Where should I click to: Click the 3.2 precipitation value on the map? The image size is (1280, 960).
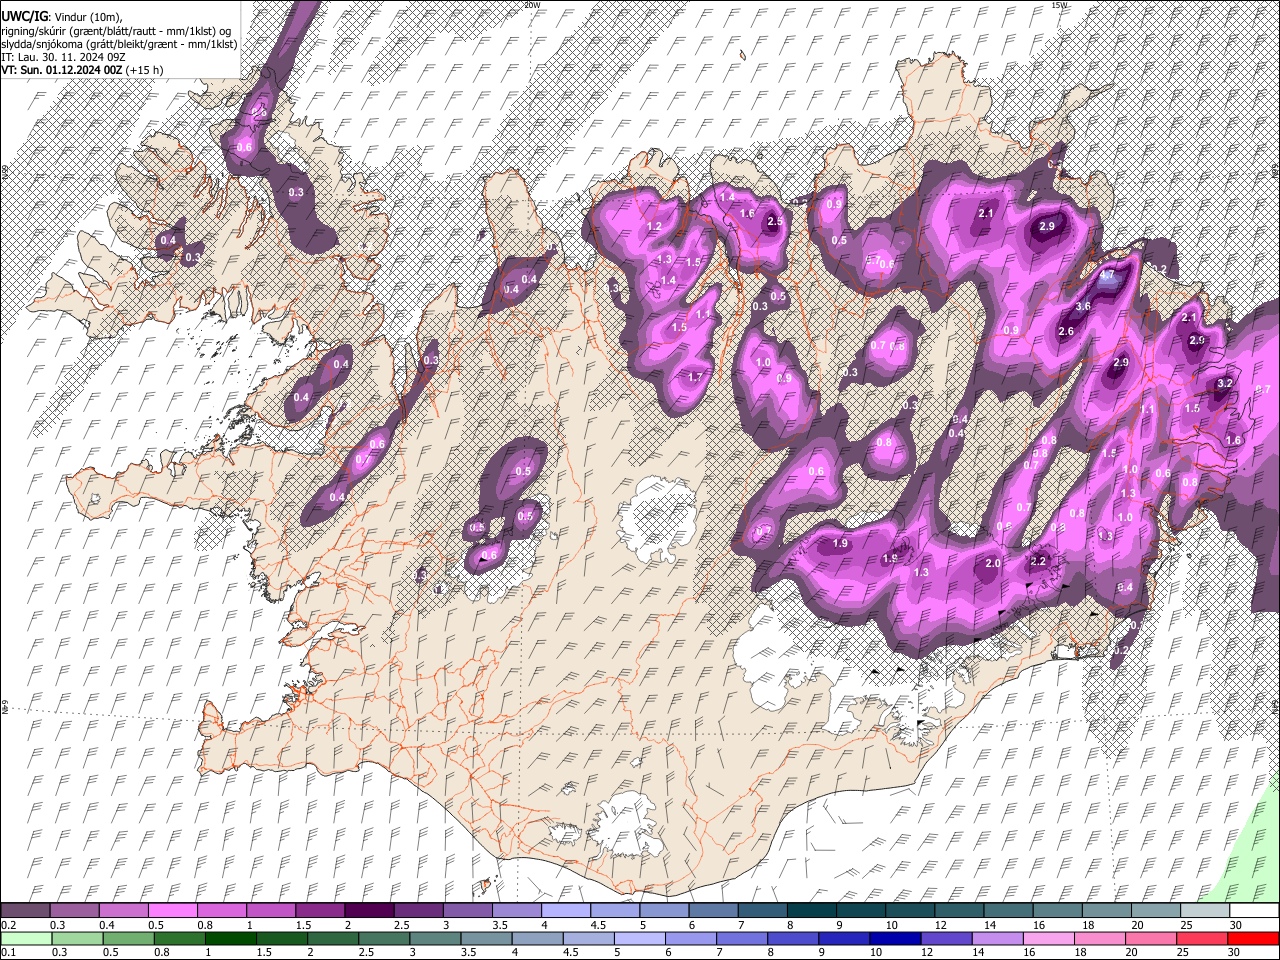(1224, 384)
